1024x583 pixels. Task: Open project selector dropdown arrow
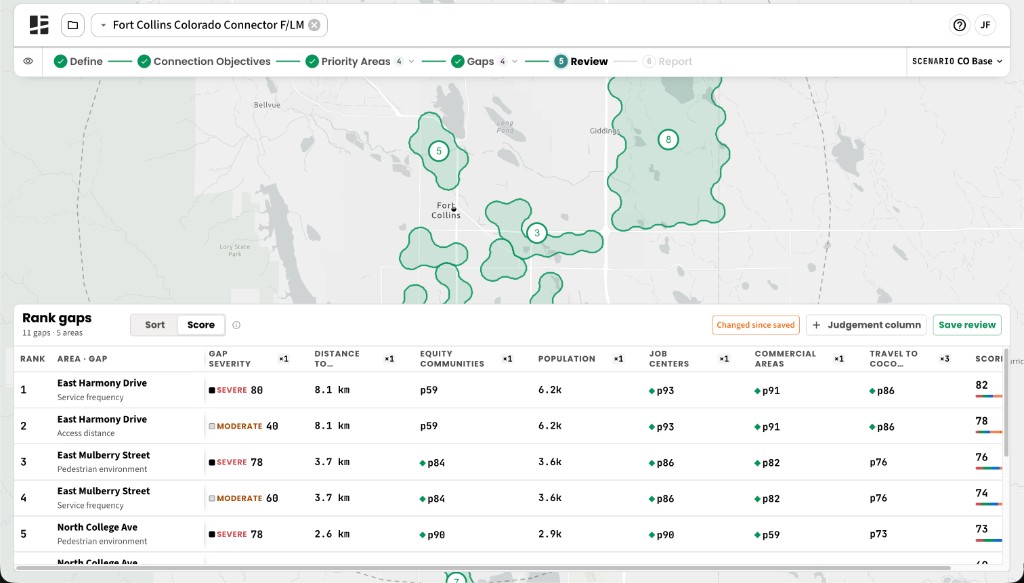[x=103, y=25]
